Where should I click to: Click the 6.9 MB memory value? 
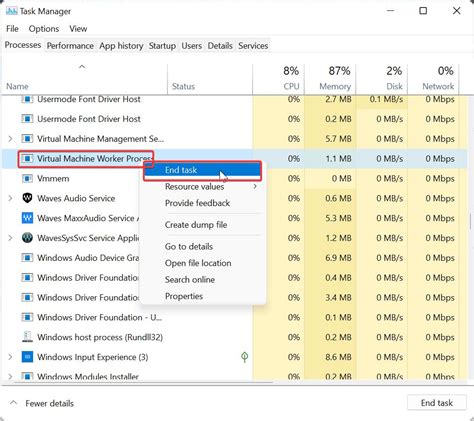(338, 258)
